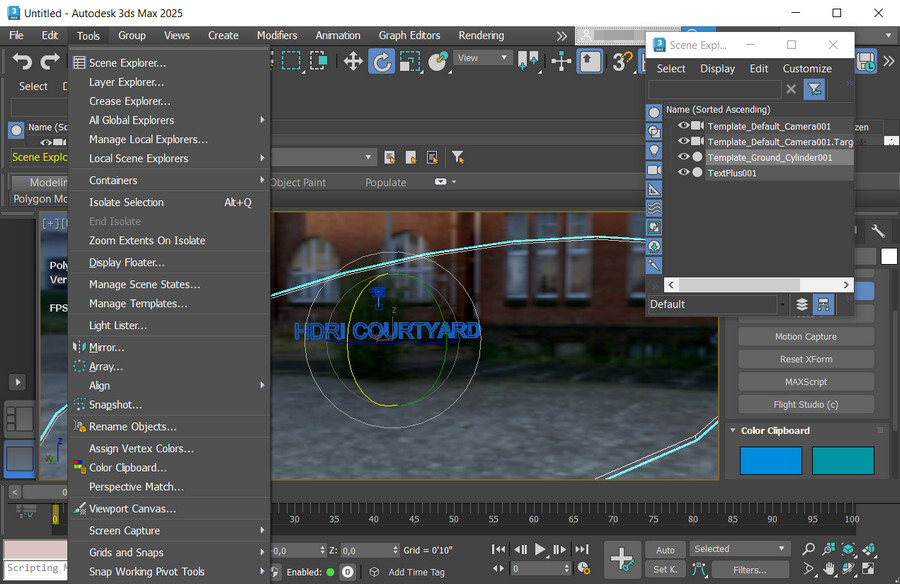Expand the All Global Explorers submenu
Screen dimensions: 900x584
169,120
